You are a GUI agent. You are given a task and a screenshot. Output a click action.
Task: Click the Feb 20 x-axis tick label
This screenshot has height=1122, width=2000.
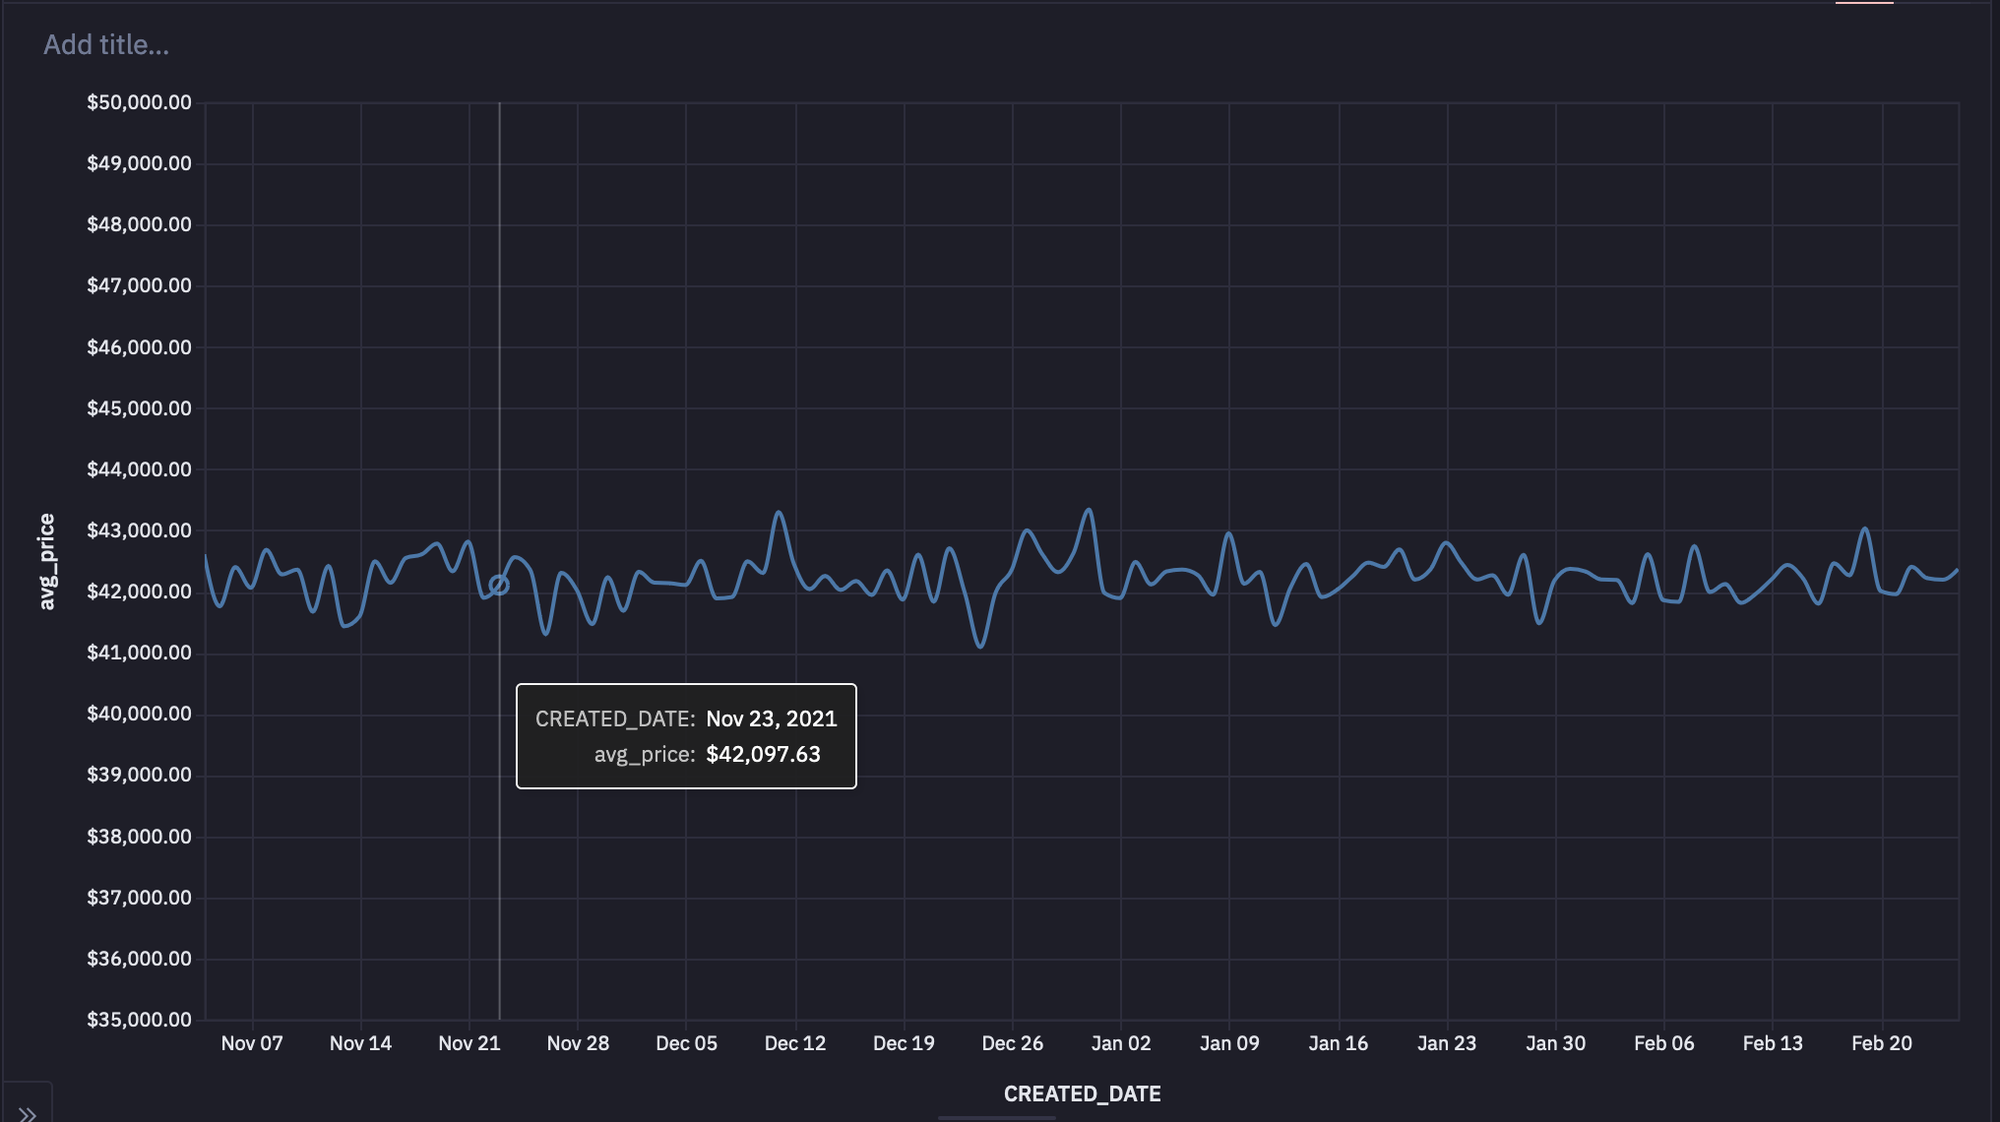(x=1881, y=1043)
